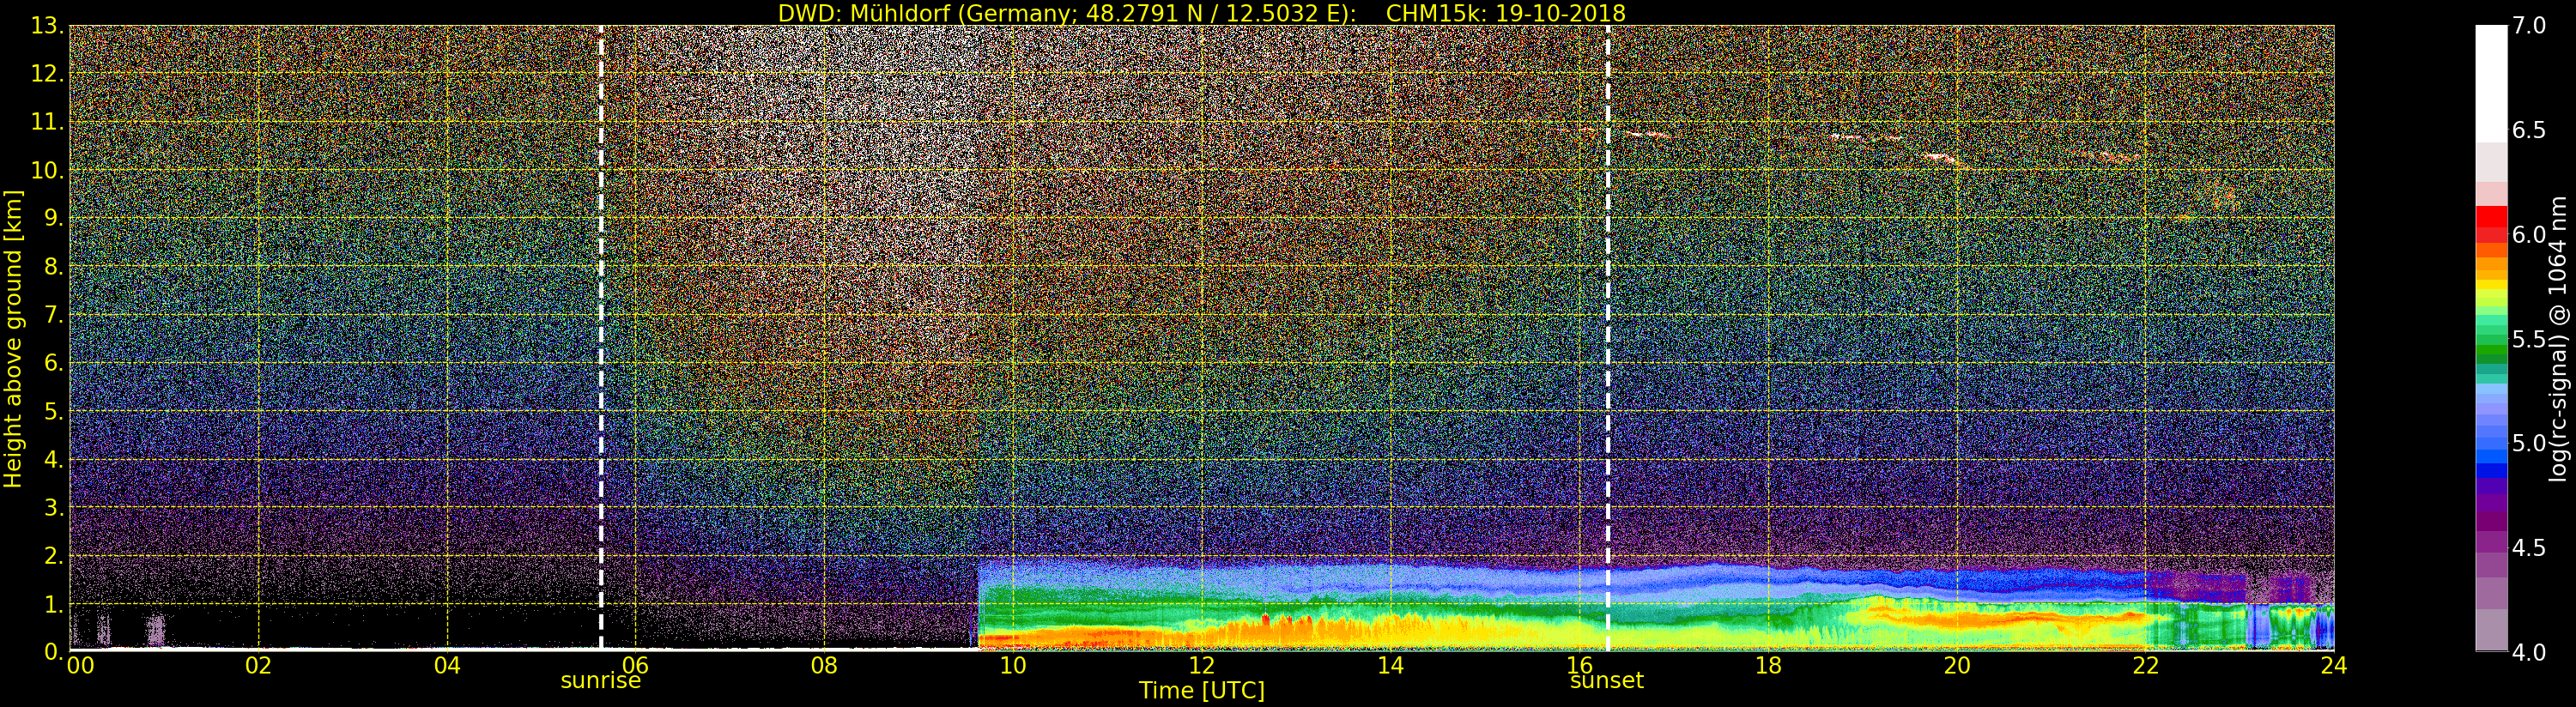This screenshot has width=2576, height=707.
Task: Click the height axis tick label "13."
Action: [x=47, y=26]
